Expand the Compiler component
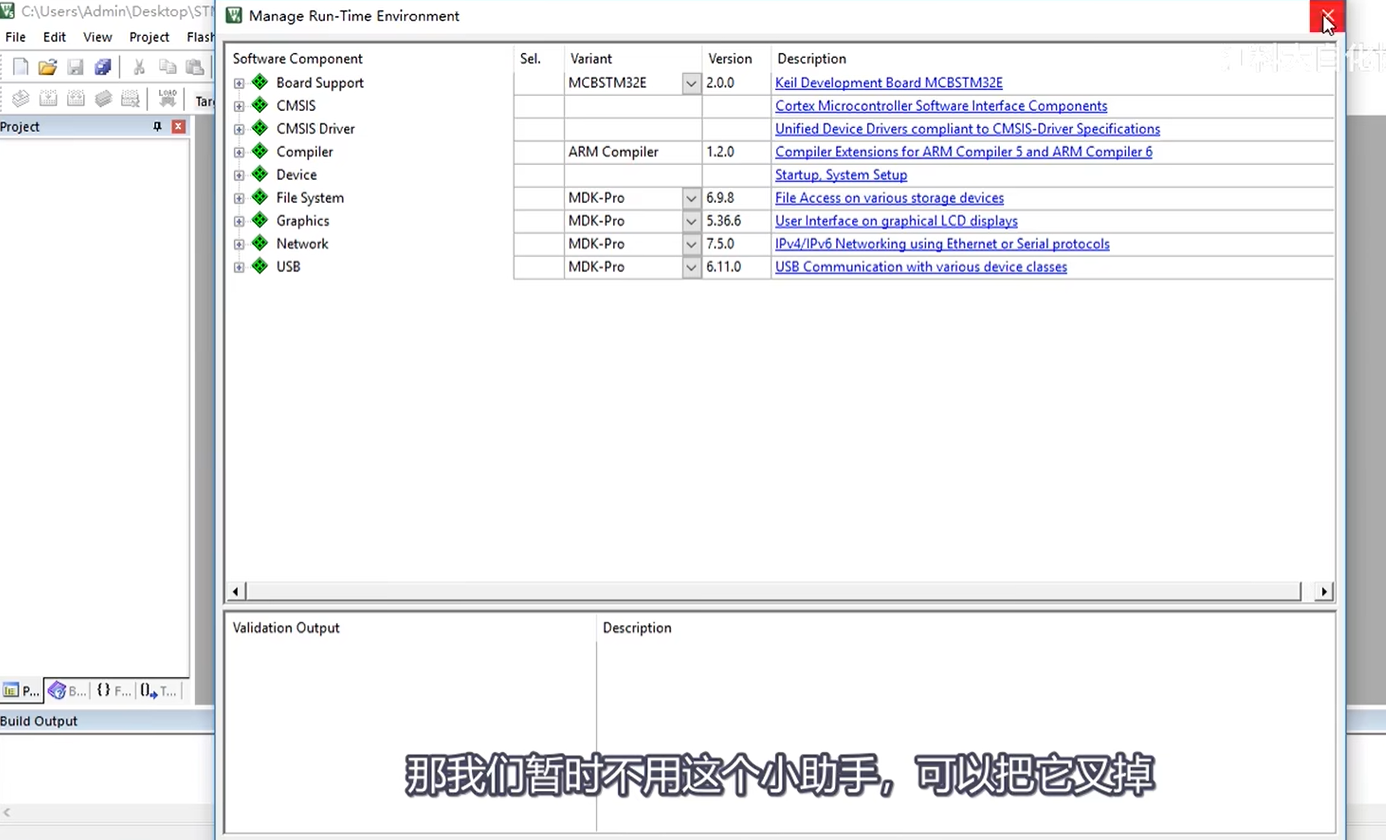 tap(239, 152)
